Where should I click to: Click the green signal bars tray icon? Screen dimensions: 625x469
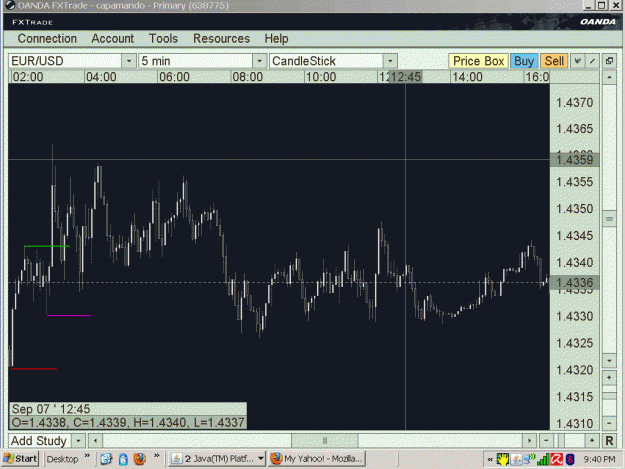(543, 459)
